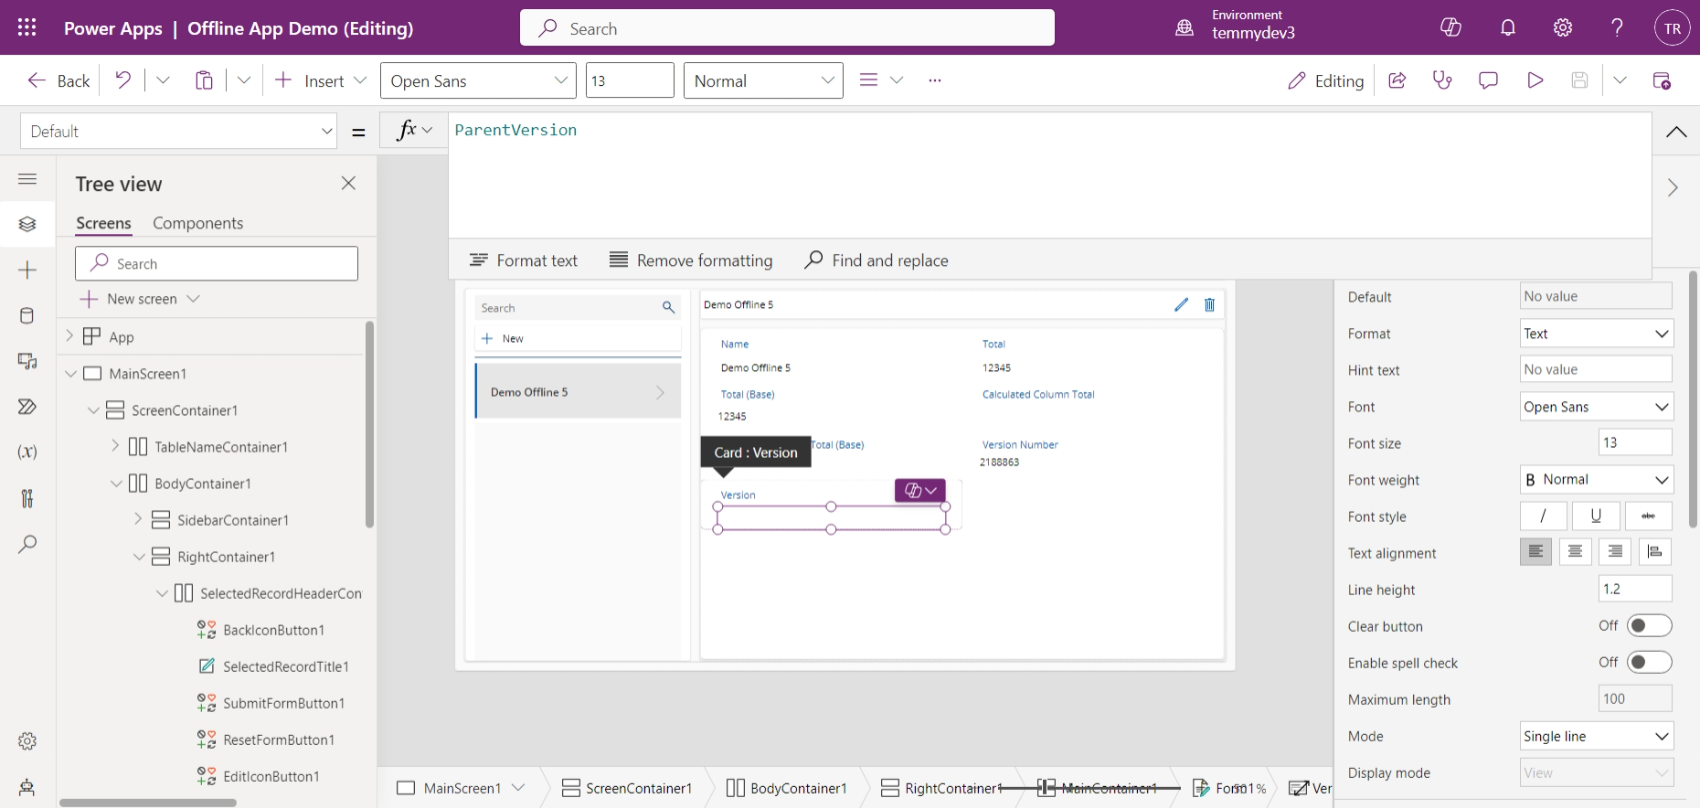This screenshot has width=1700, height=808.
Task: Set text alignment to right
Action: click(x=1615, y=552)
